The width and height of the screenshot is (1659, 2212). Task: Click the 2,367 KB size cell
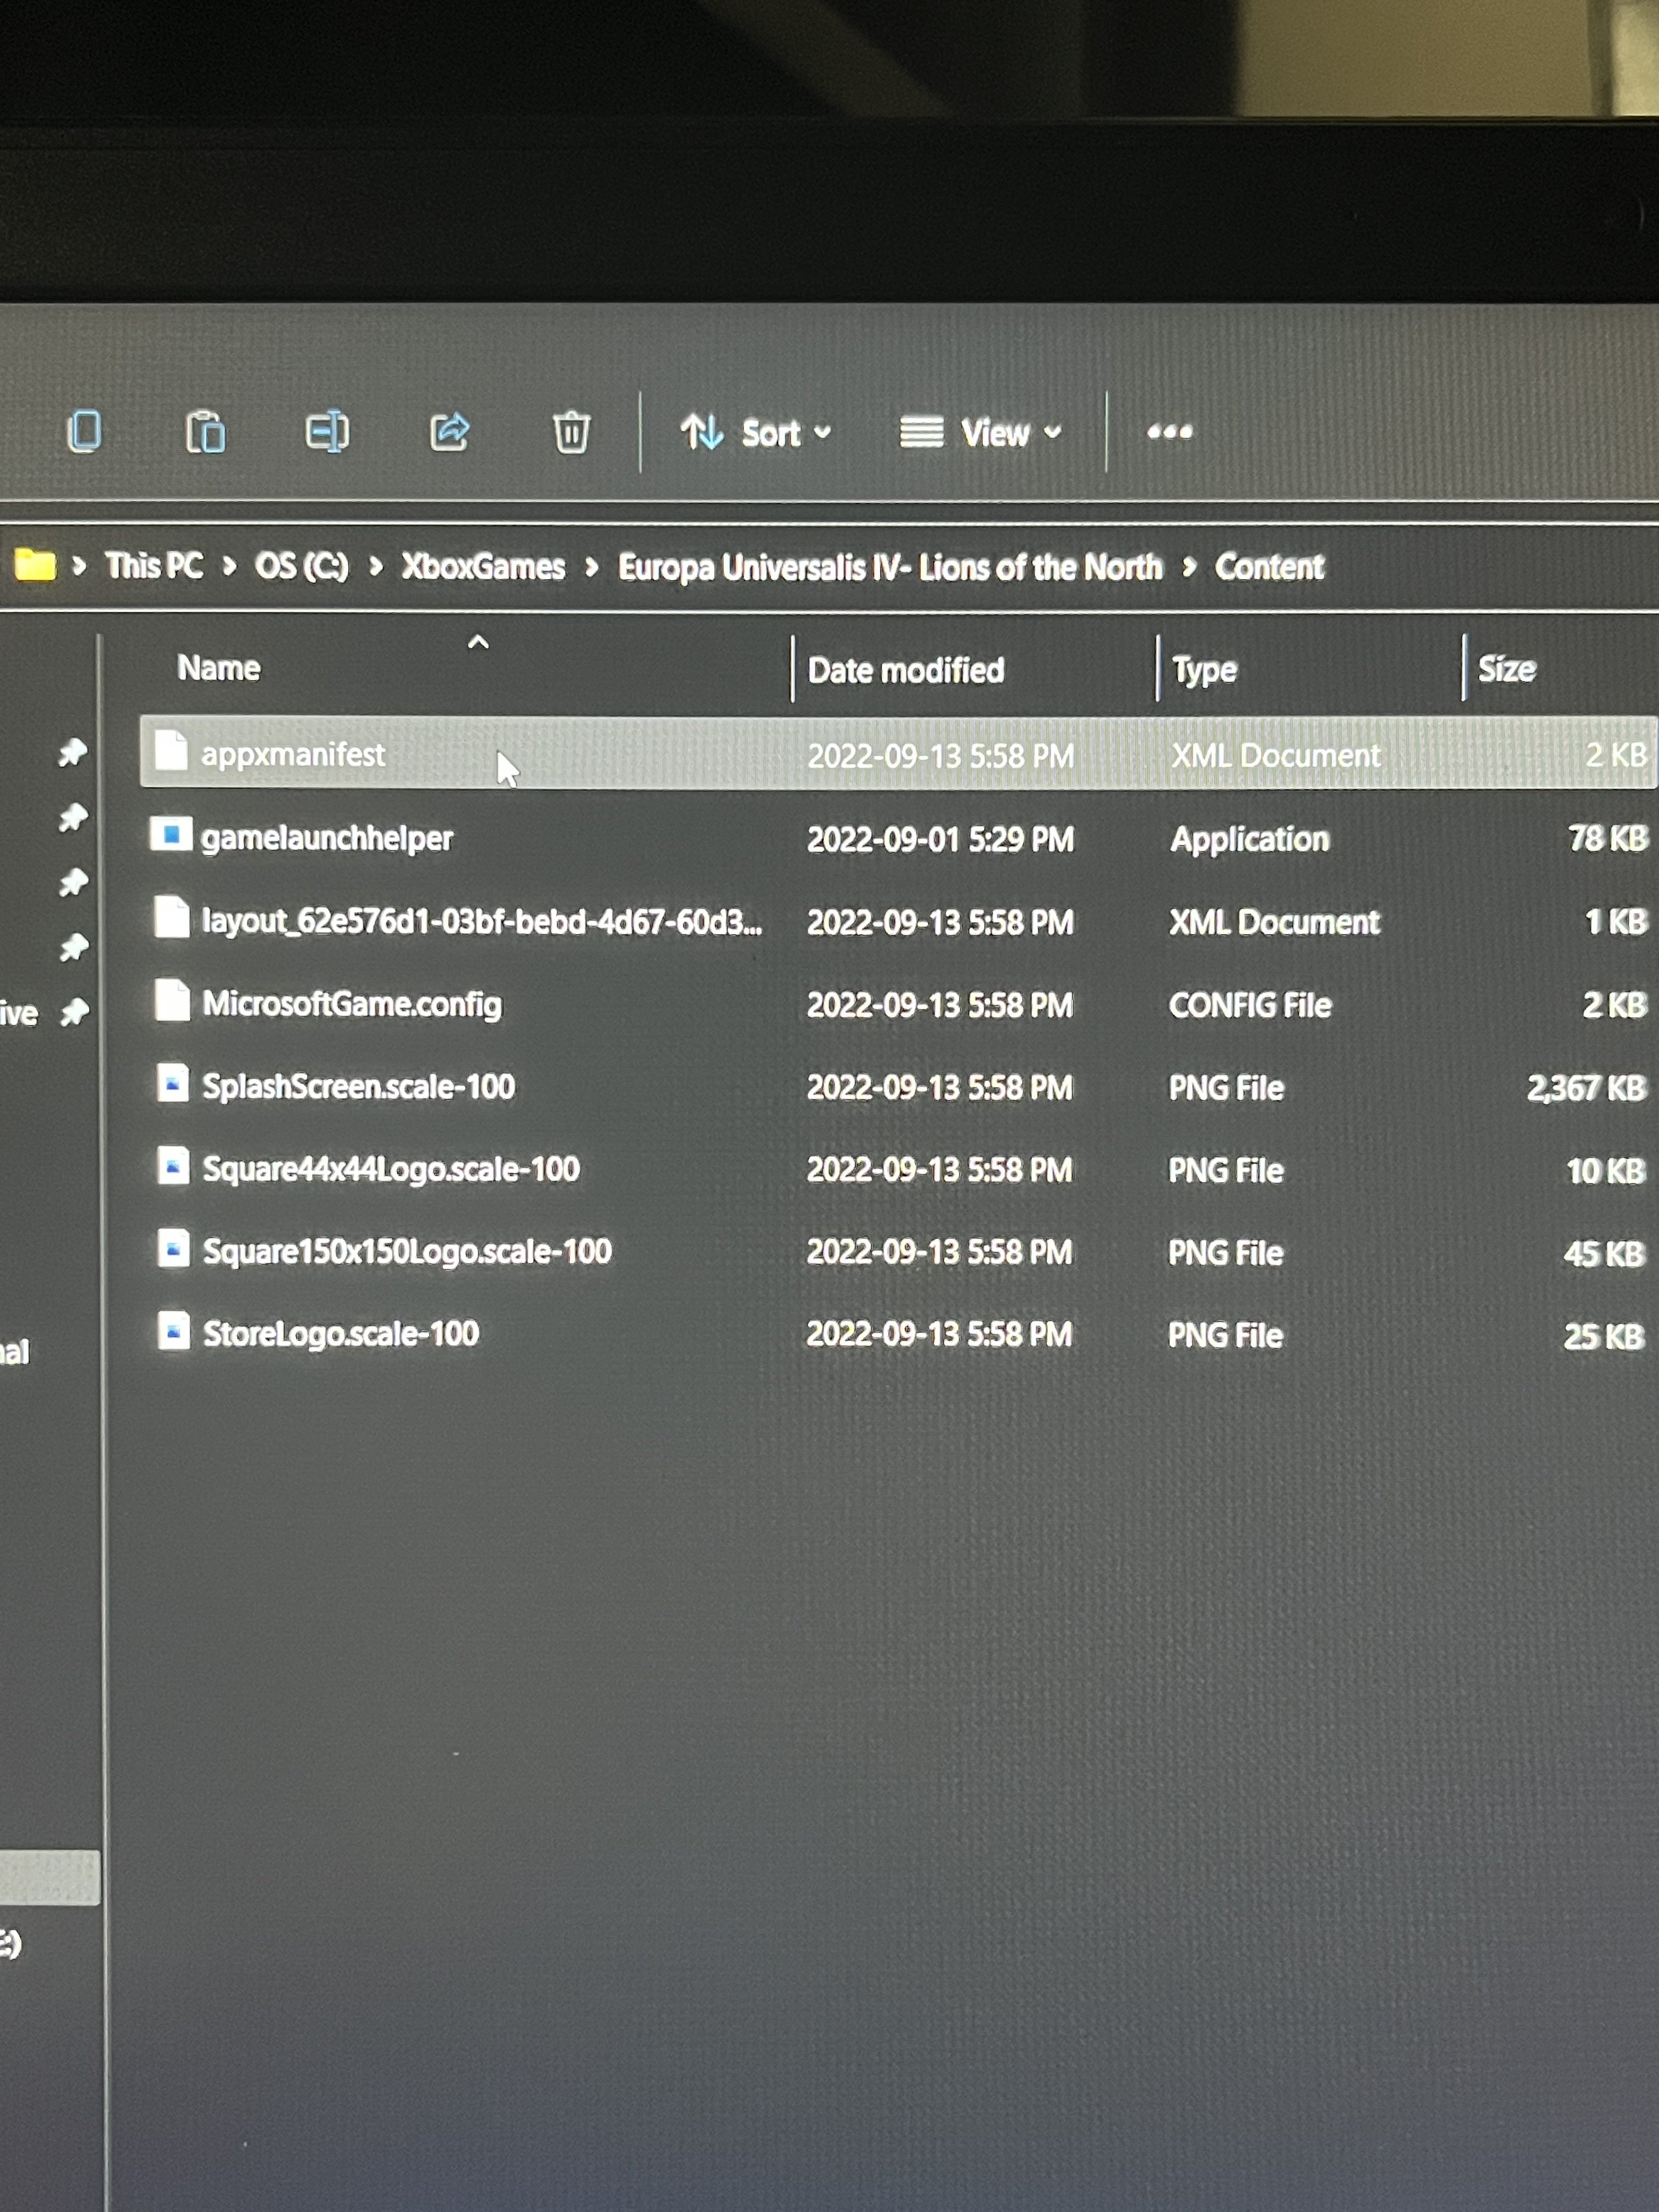tap(1586, 1088)
